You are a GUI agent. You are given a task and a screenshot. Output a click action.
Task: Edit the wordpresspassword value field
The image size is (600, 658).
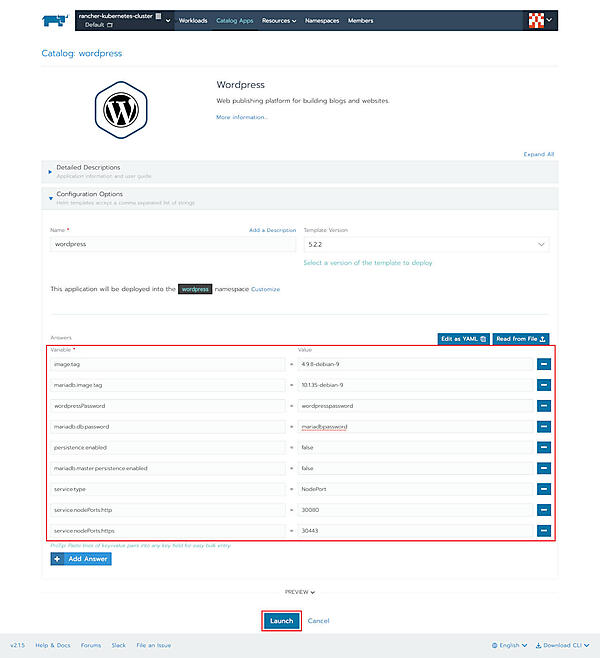tap(415, 406)
